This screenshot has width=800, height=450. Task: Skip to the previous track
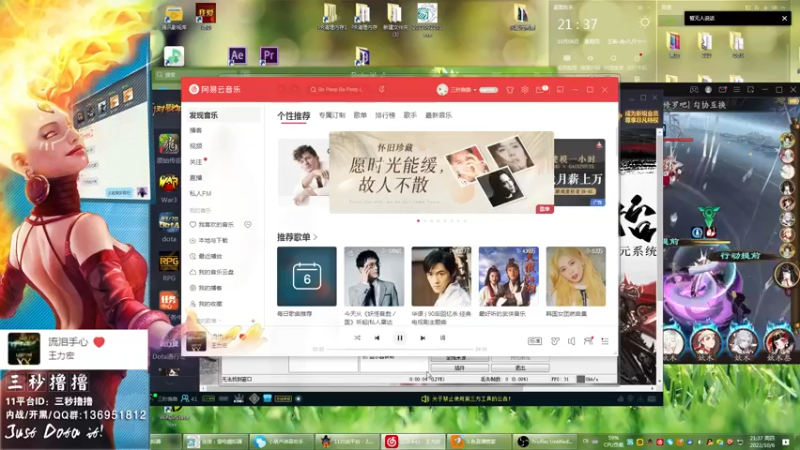(x=377, y=338)
